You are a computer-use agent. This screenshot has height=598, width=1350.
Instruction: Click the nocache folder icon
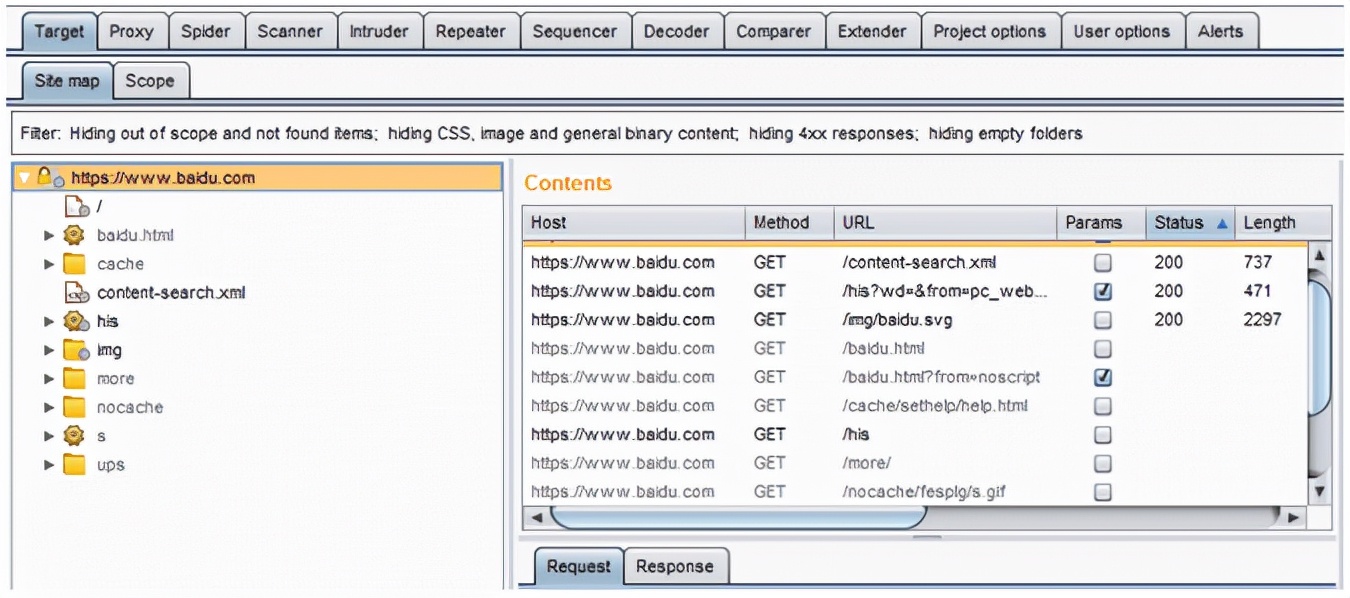(x=74, y=407)
